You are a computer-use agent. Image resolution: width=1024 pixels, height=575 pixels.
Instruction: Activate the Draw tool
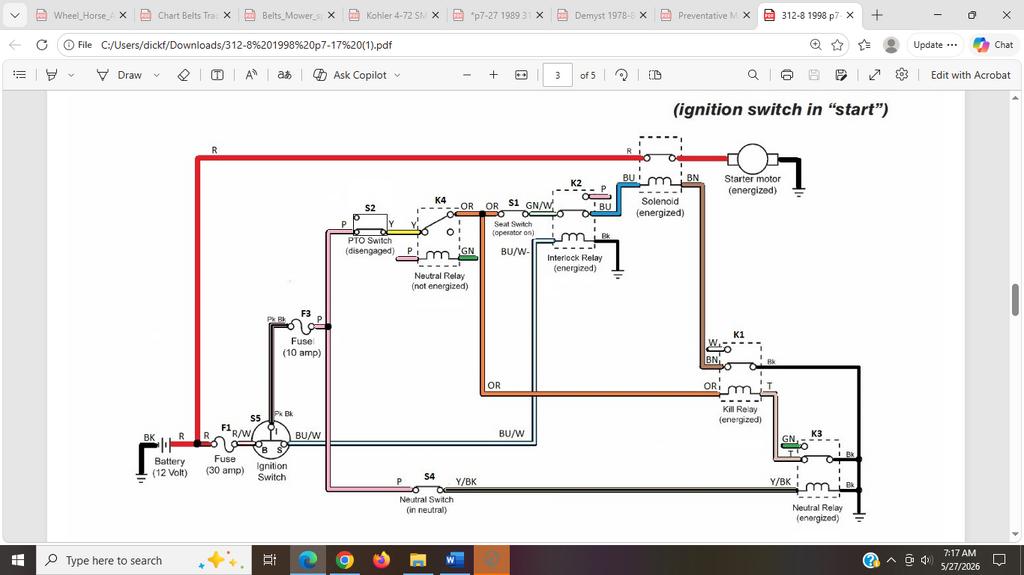(x=120, y=75)
